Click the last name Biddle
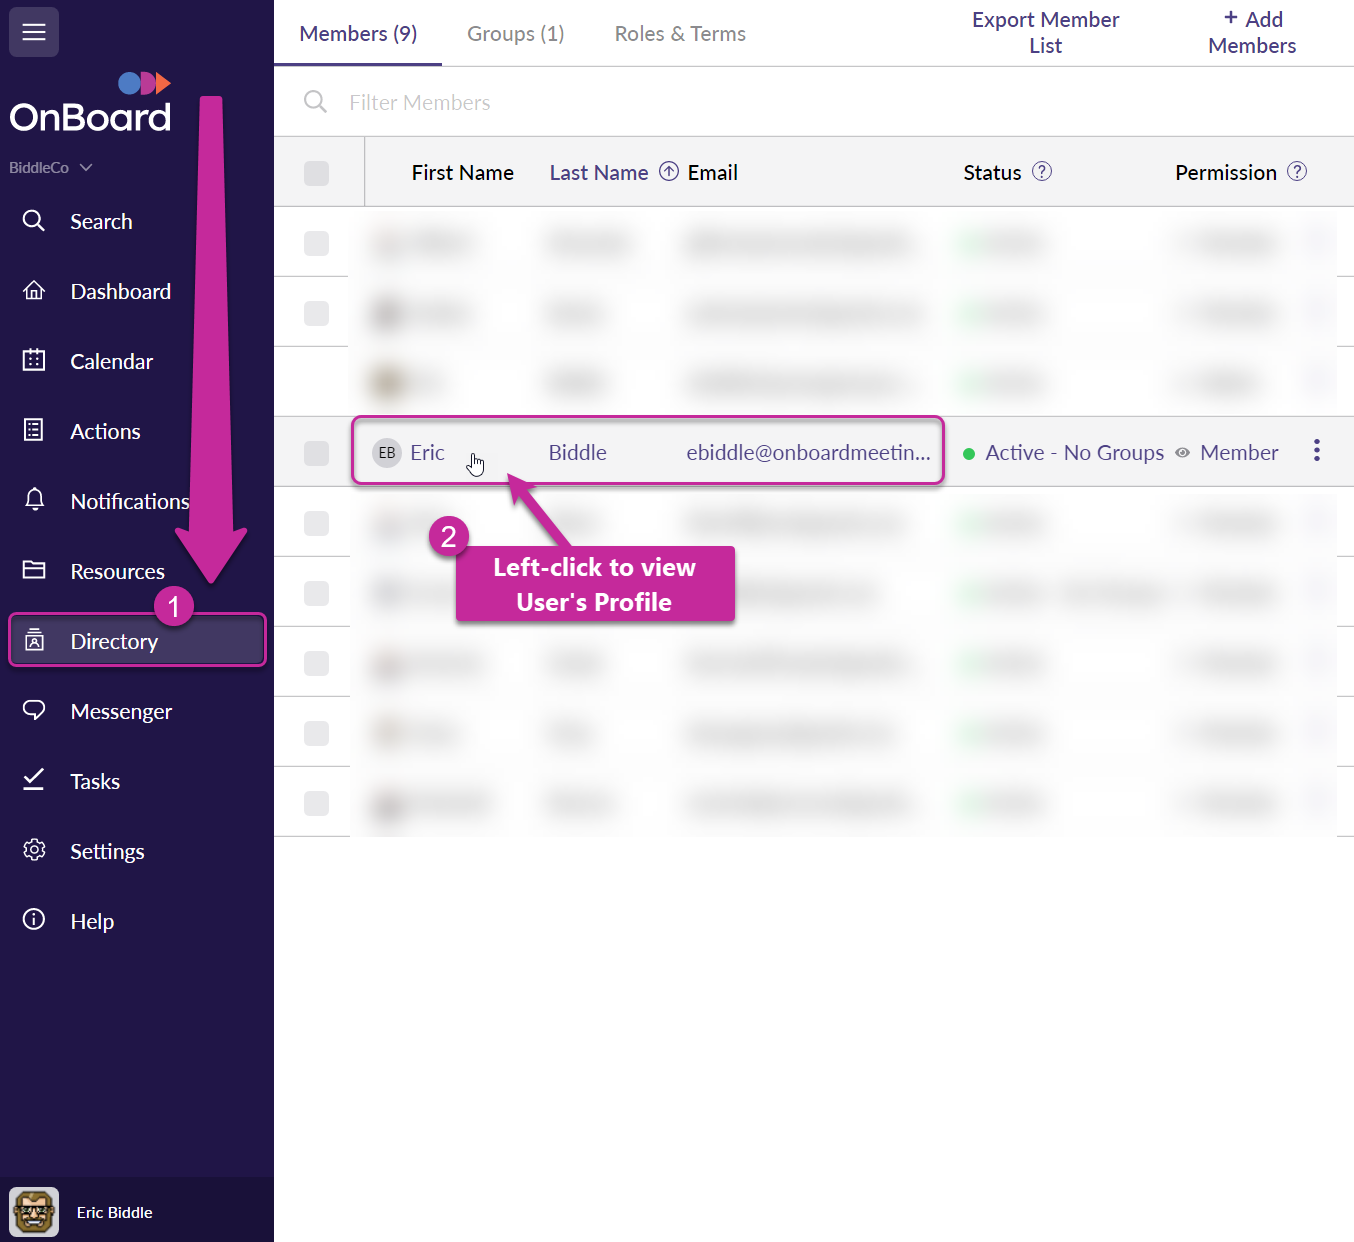 click(x=577, y=452)
